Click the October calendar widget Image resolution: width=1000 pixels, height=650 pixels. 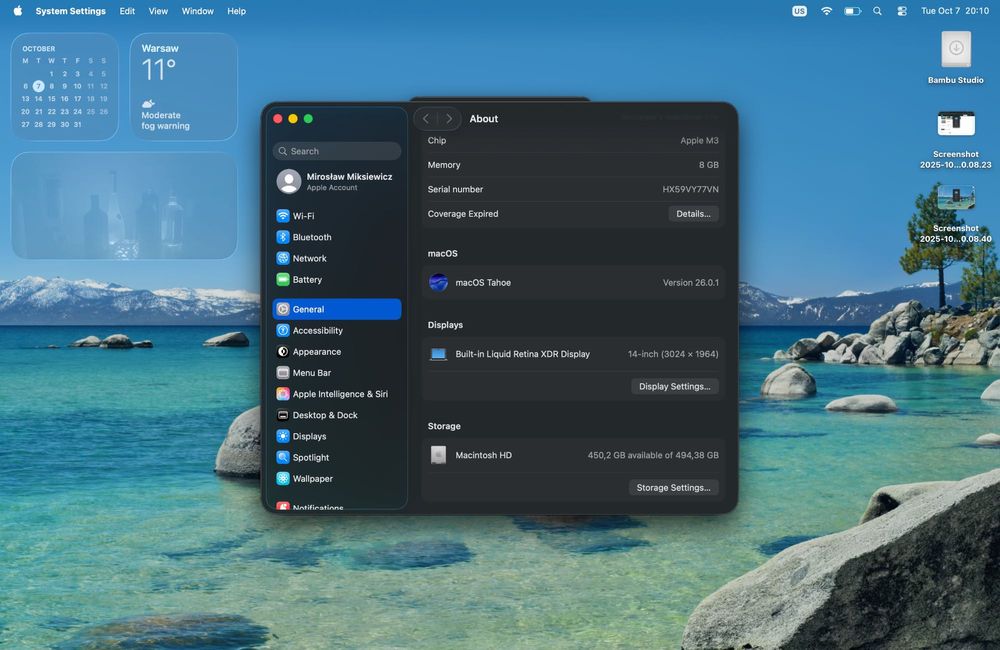point(64,87)
